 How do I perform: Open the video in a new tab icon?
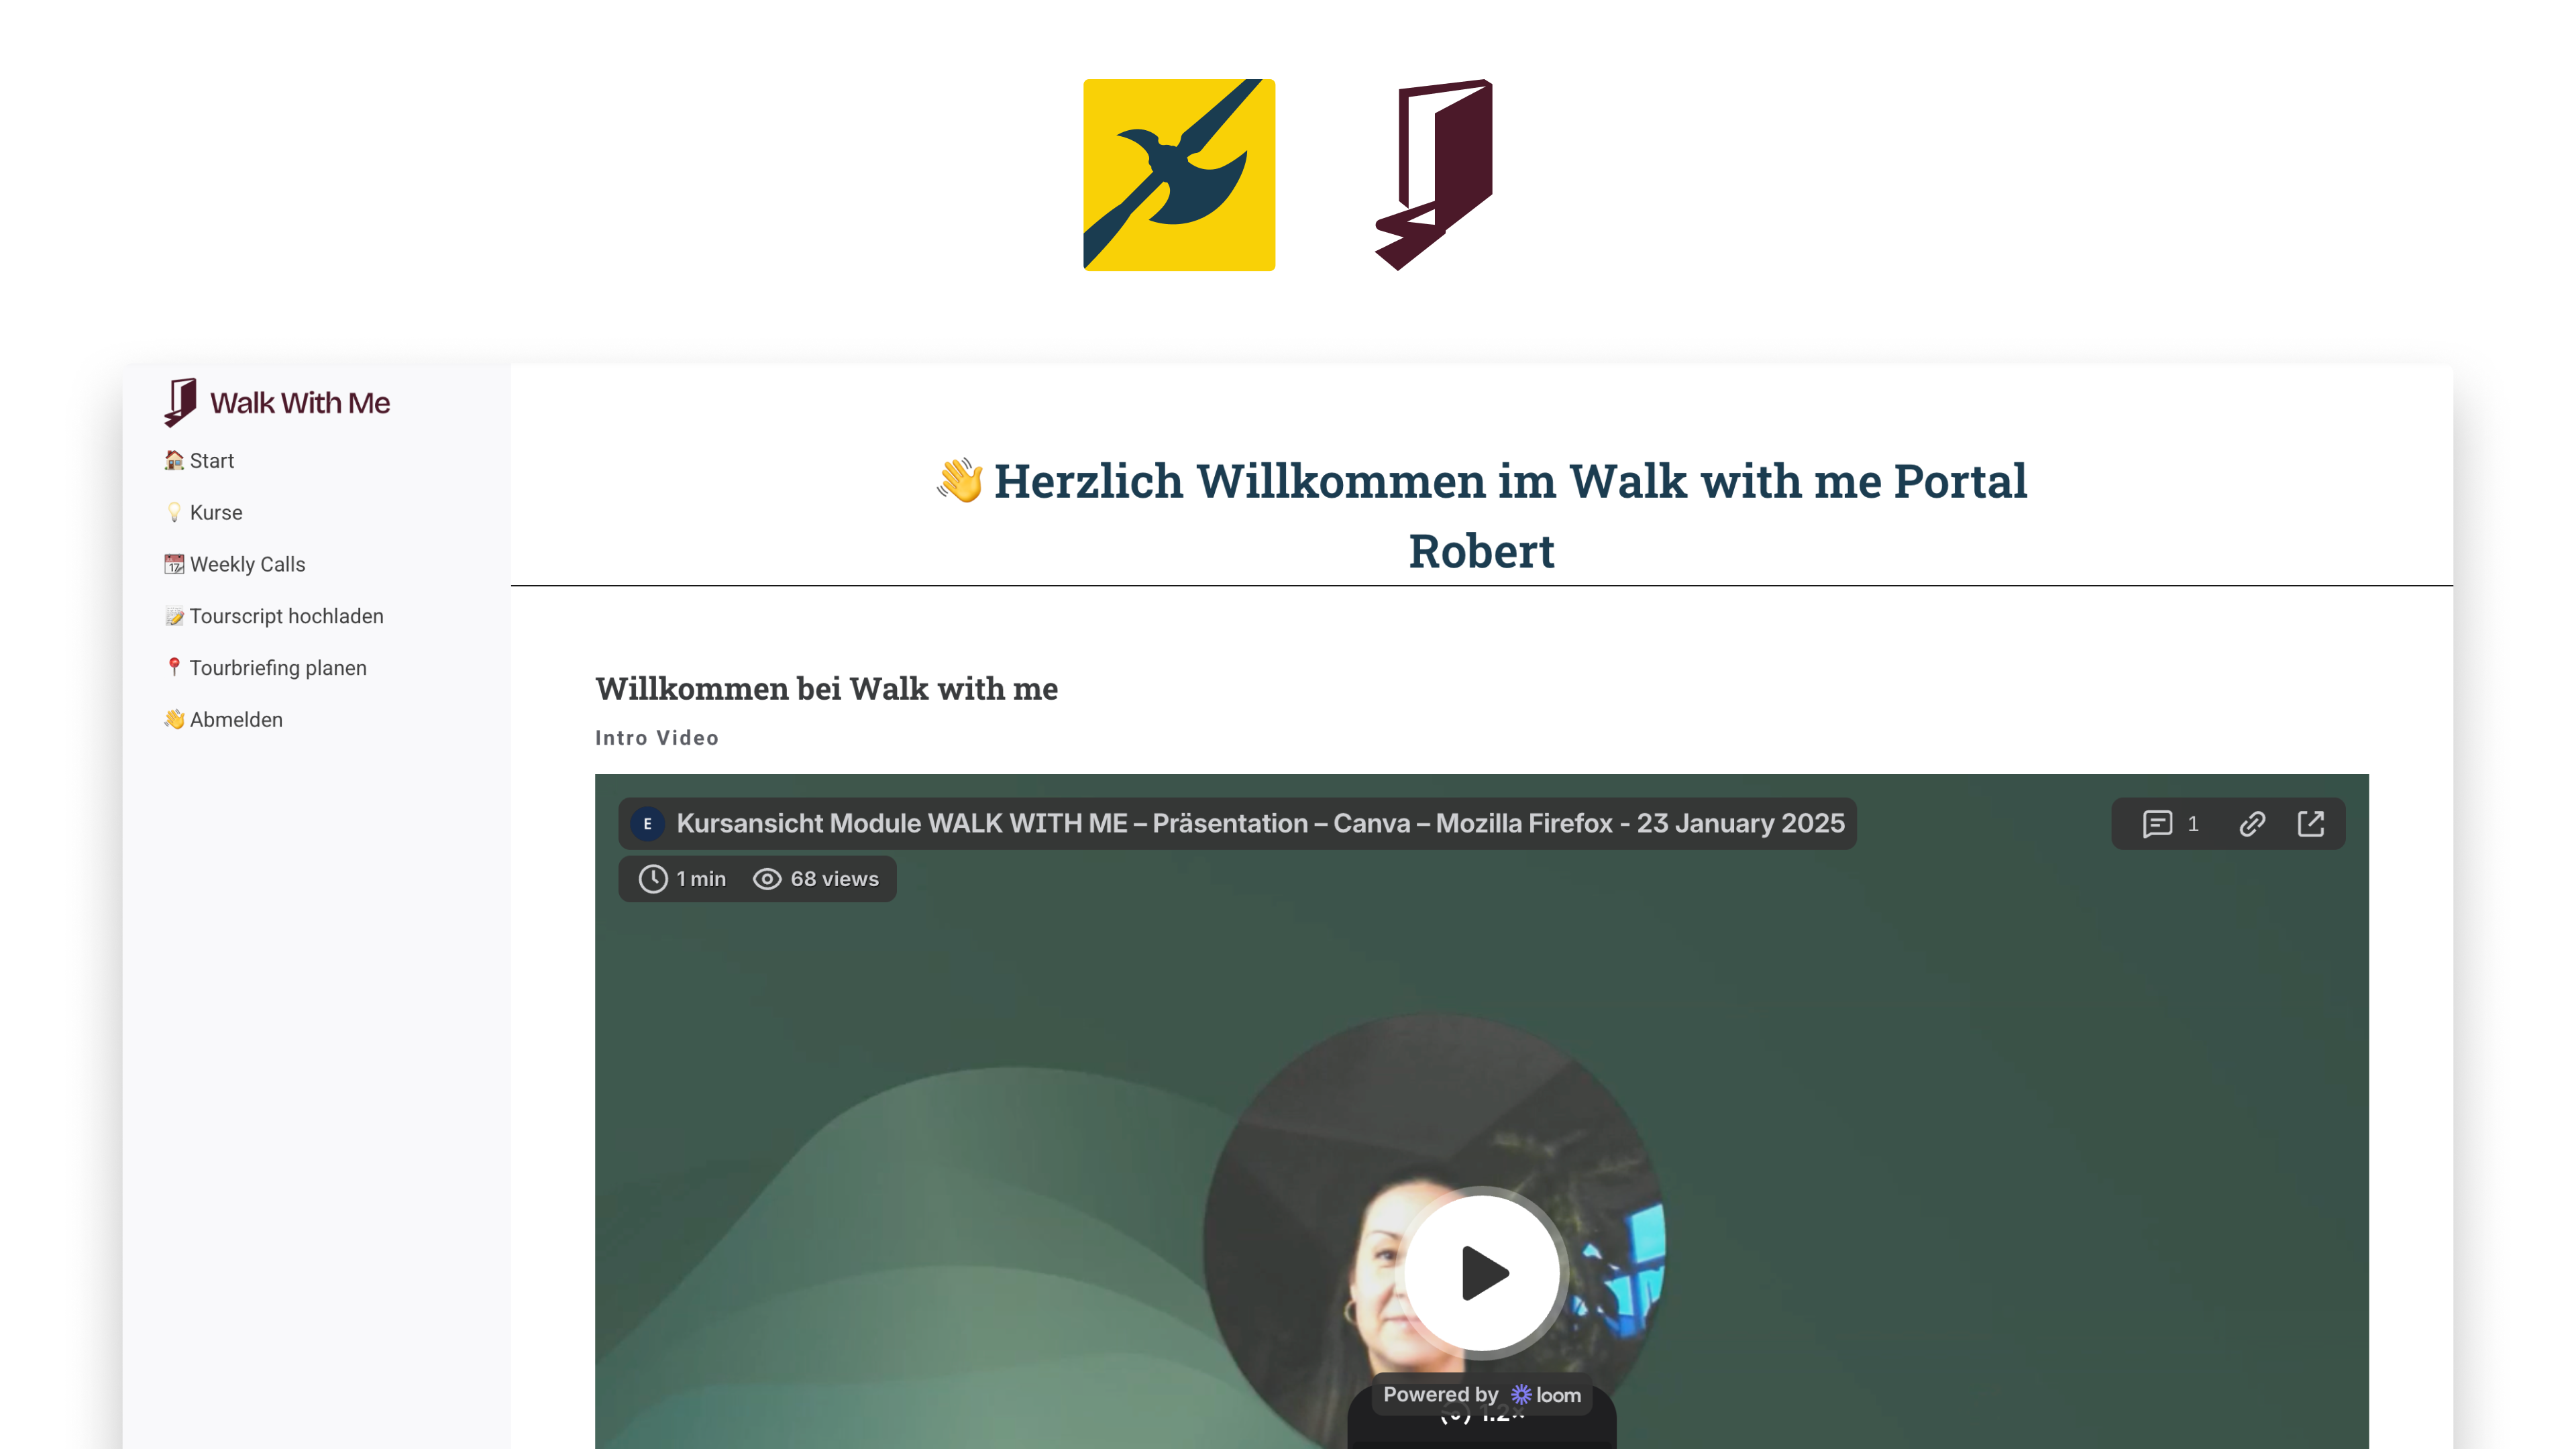2311,824
